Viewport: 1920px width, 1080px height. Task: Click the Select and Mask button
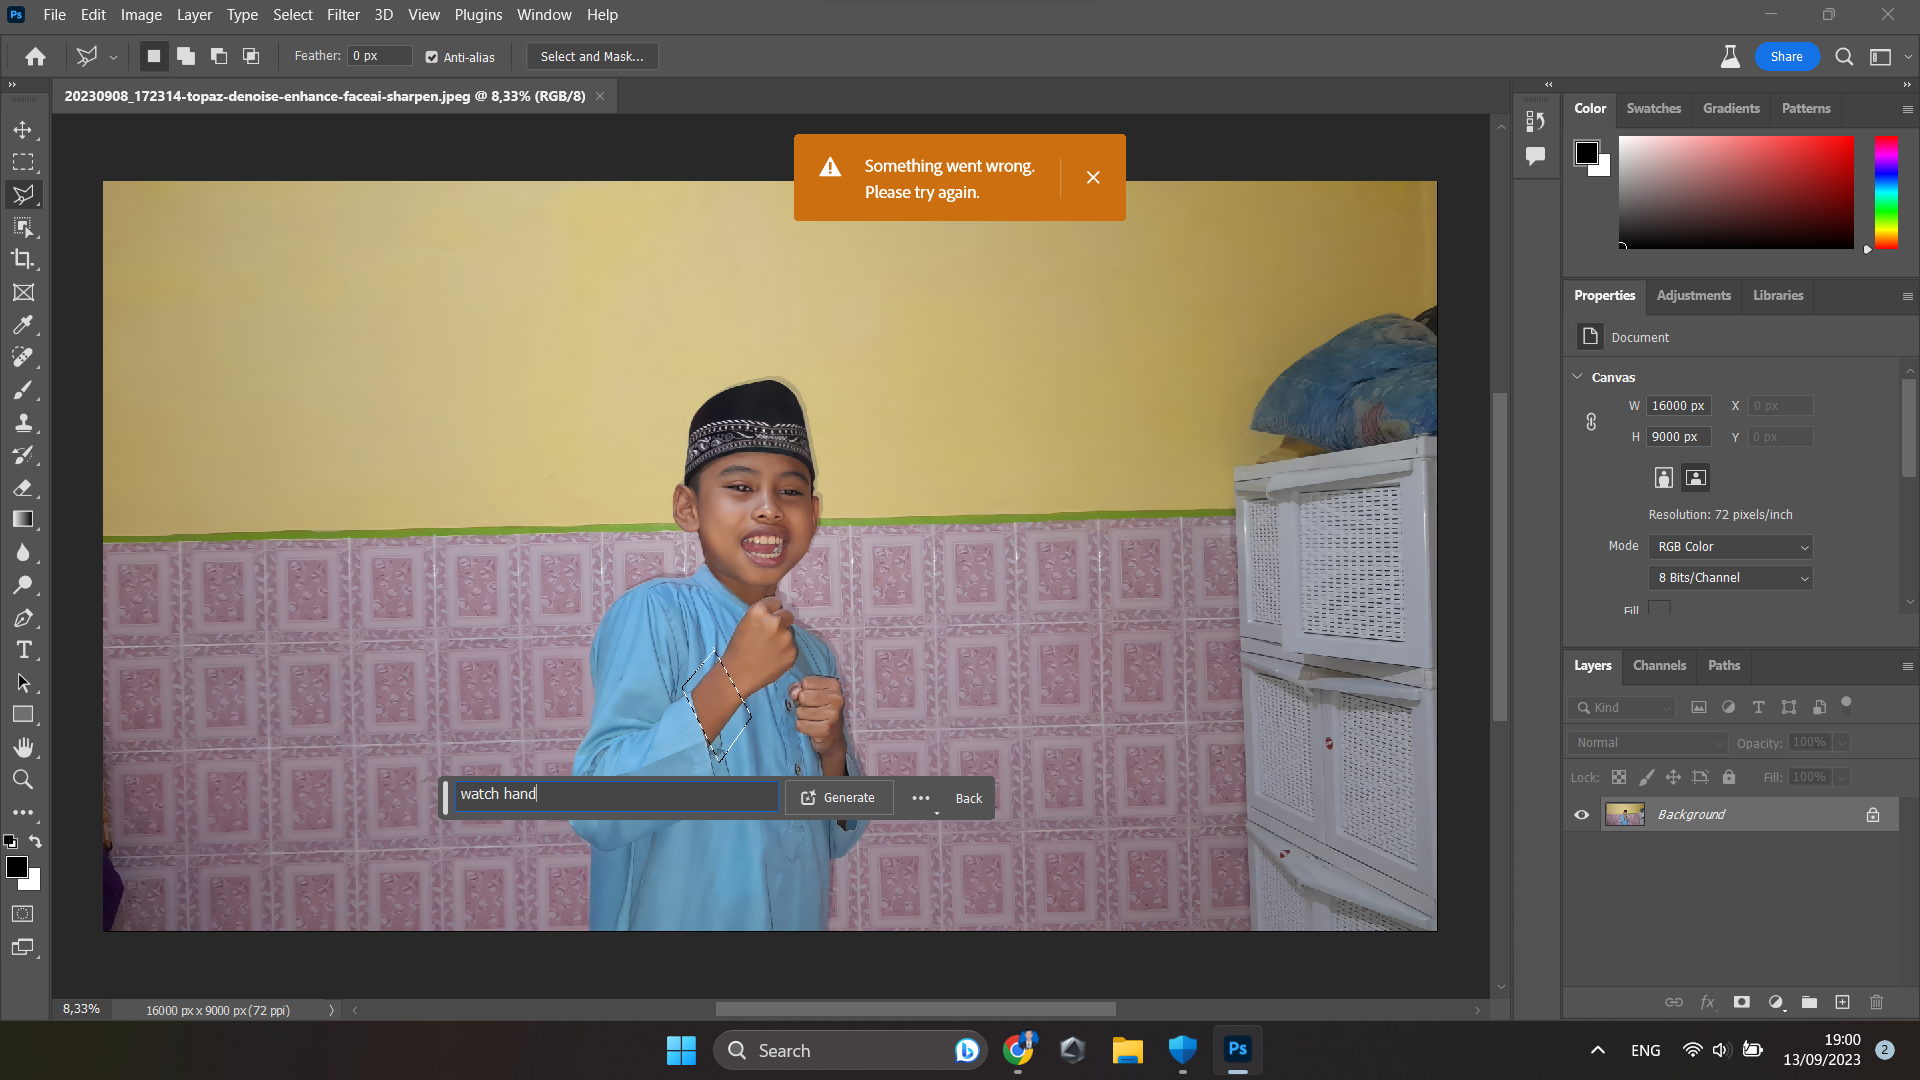click(591, 56)
